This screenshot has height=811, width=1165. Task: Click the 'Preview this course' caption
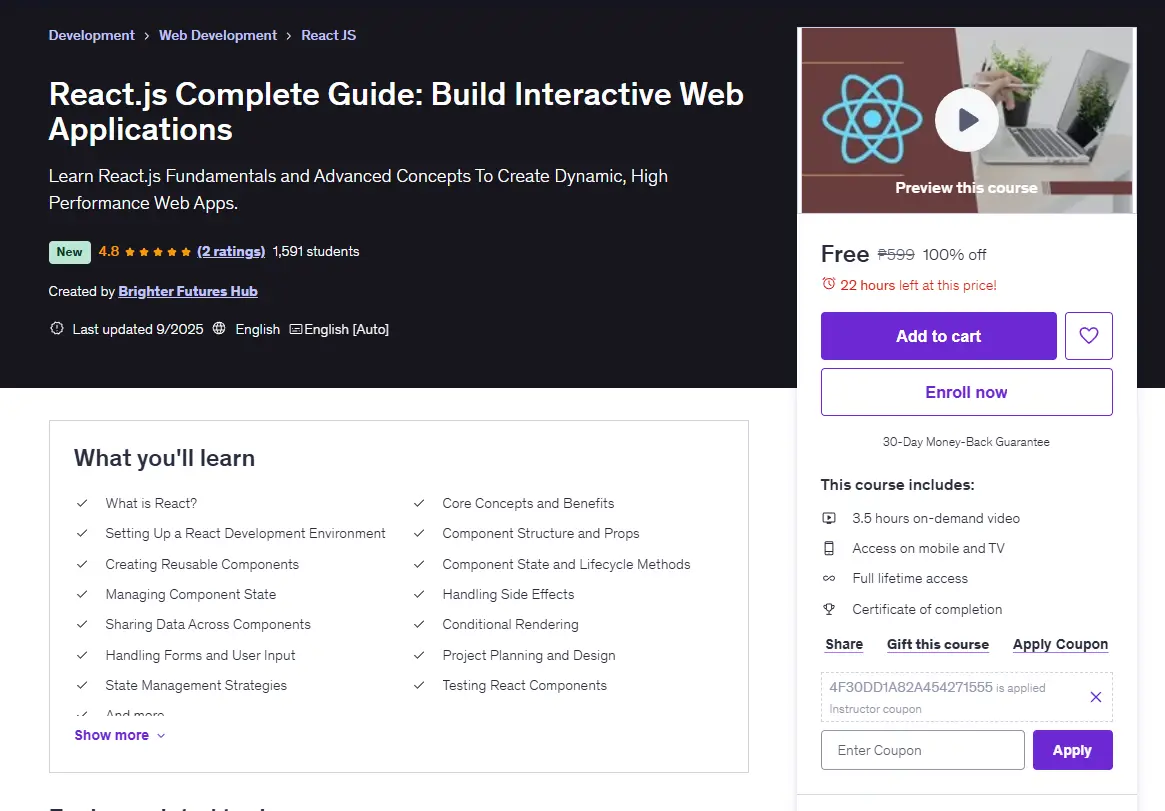966,188
